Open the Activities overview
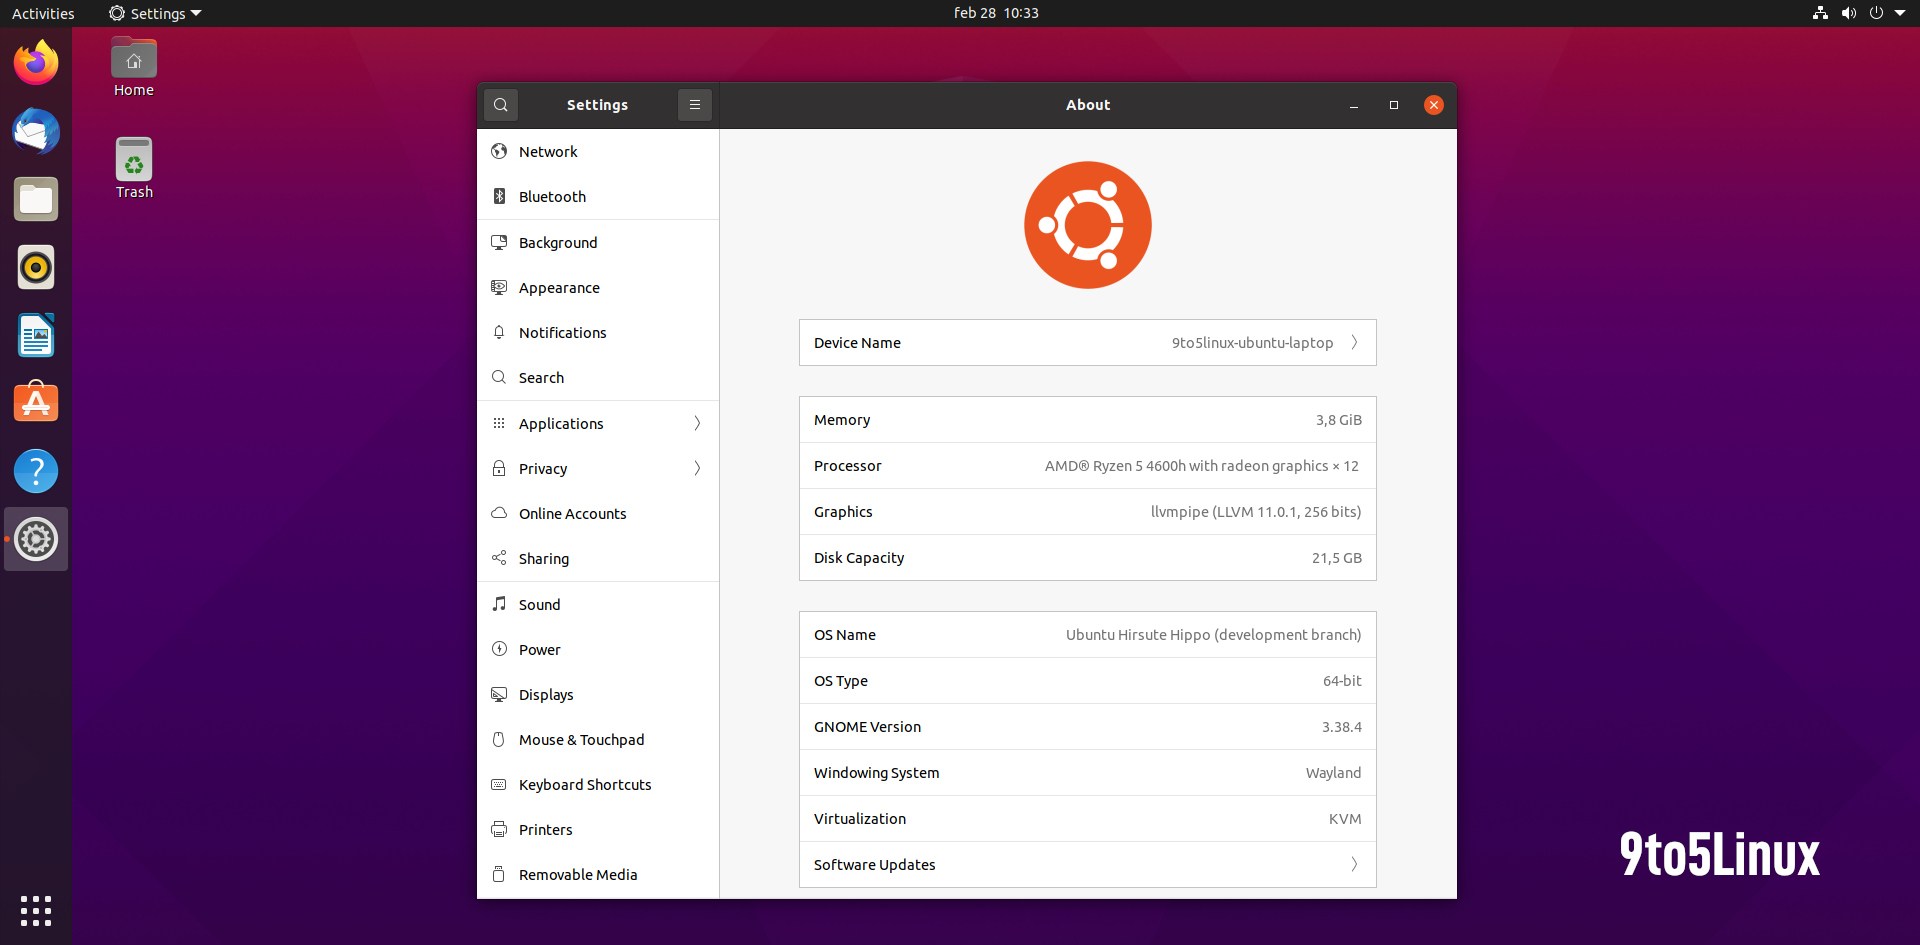Image resolution: width=1920 pixels, height=945 pixels. coord(43,13)
